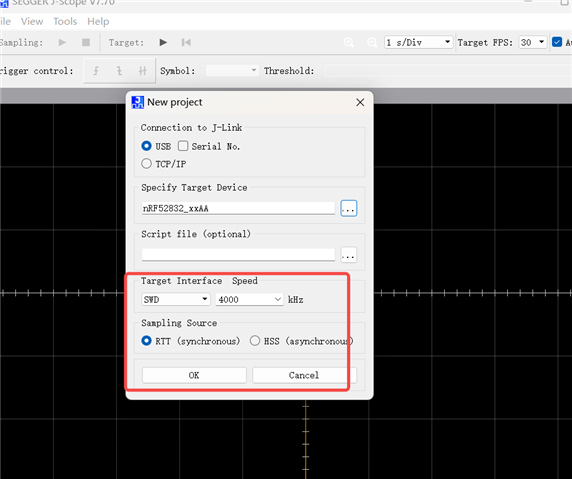Start sampling with the Sampling play icon
This screenshot has height=479, width=572.
pos(62,42)
